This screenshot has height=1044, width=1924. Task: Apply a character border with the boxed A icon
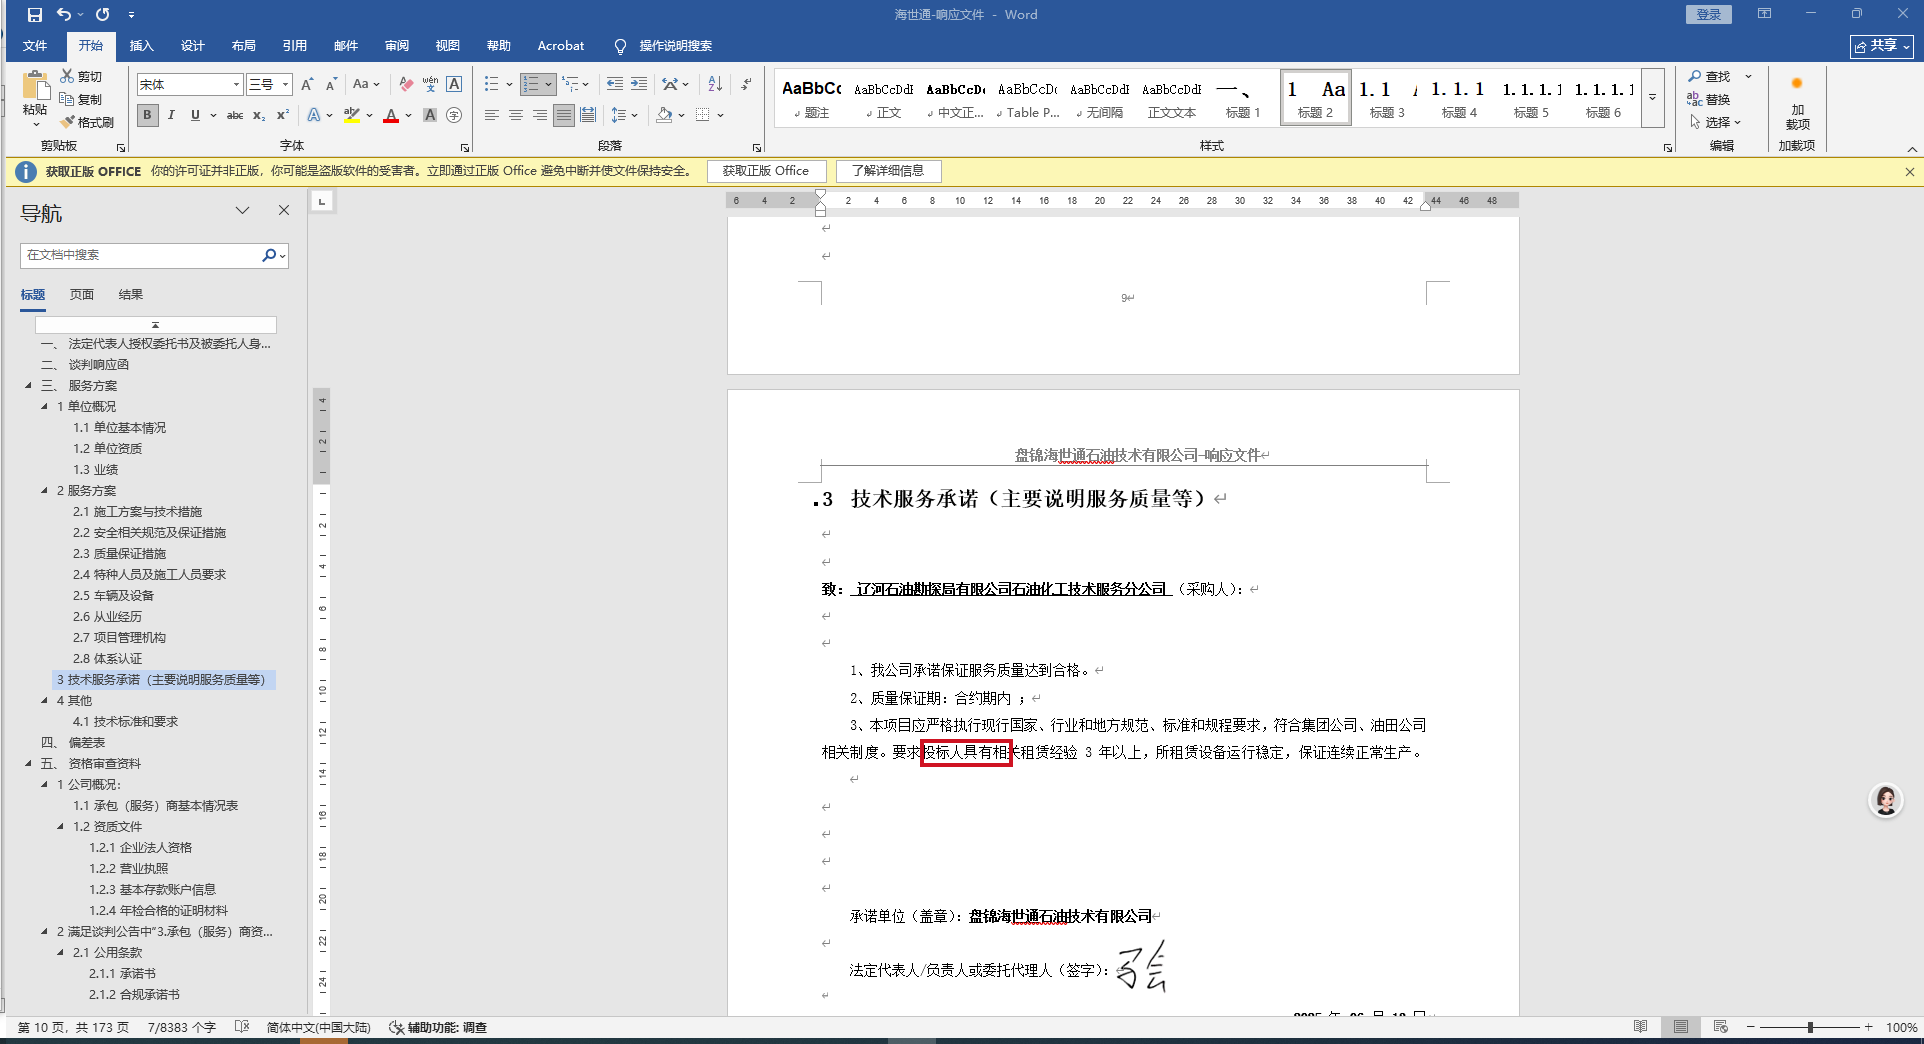(454, 85)
